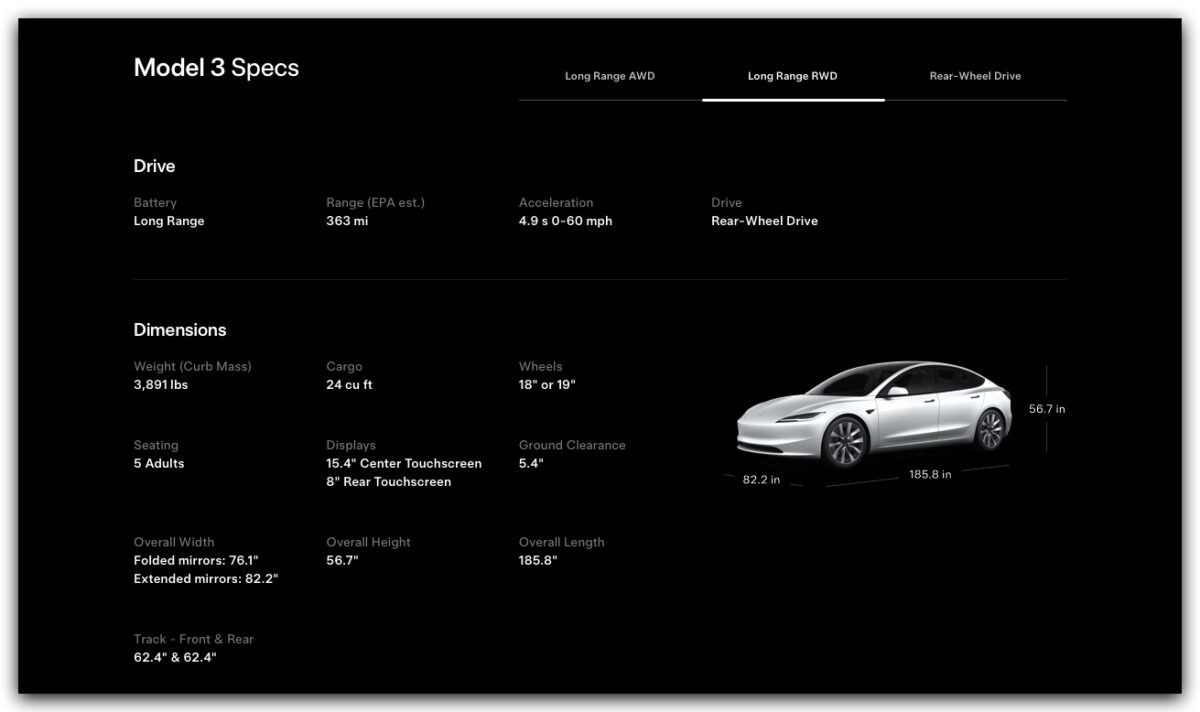1200x712 pixels.
Task: Click the Overall Length label
Action: (561, 543)
